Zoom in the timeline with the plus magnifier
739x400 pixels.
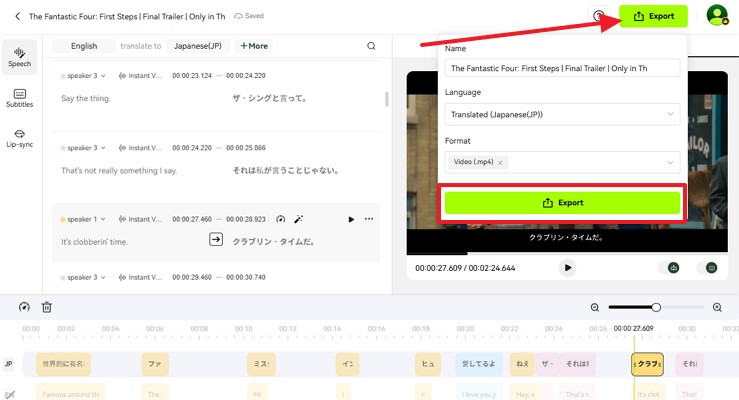[x=717, y=308]
